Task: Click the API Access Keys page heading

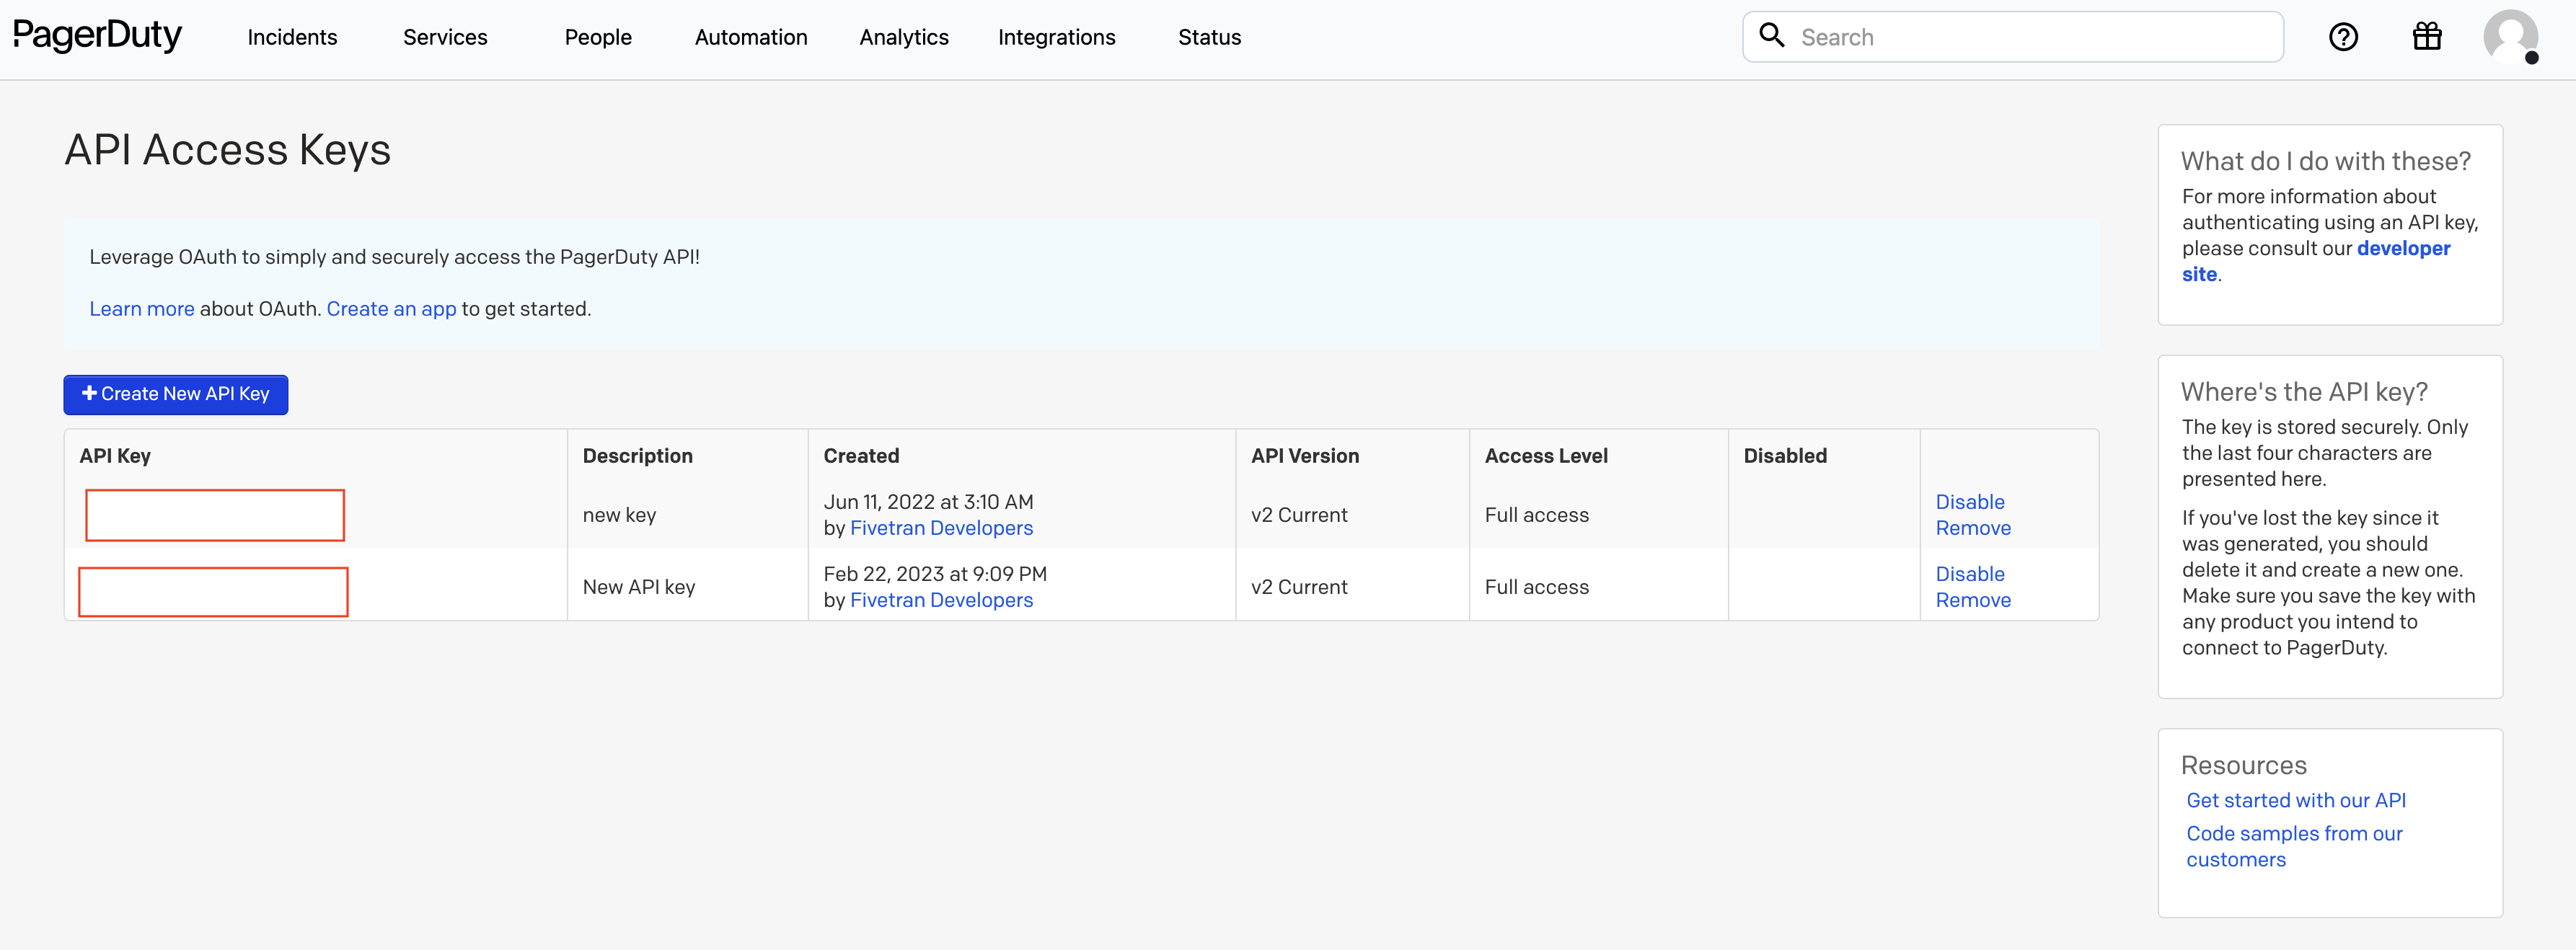Action: (228, 150)
